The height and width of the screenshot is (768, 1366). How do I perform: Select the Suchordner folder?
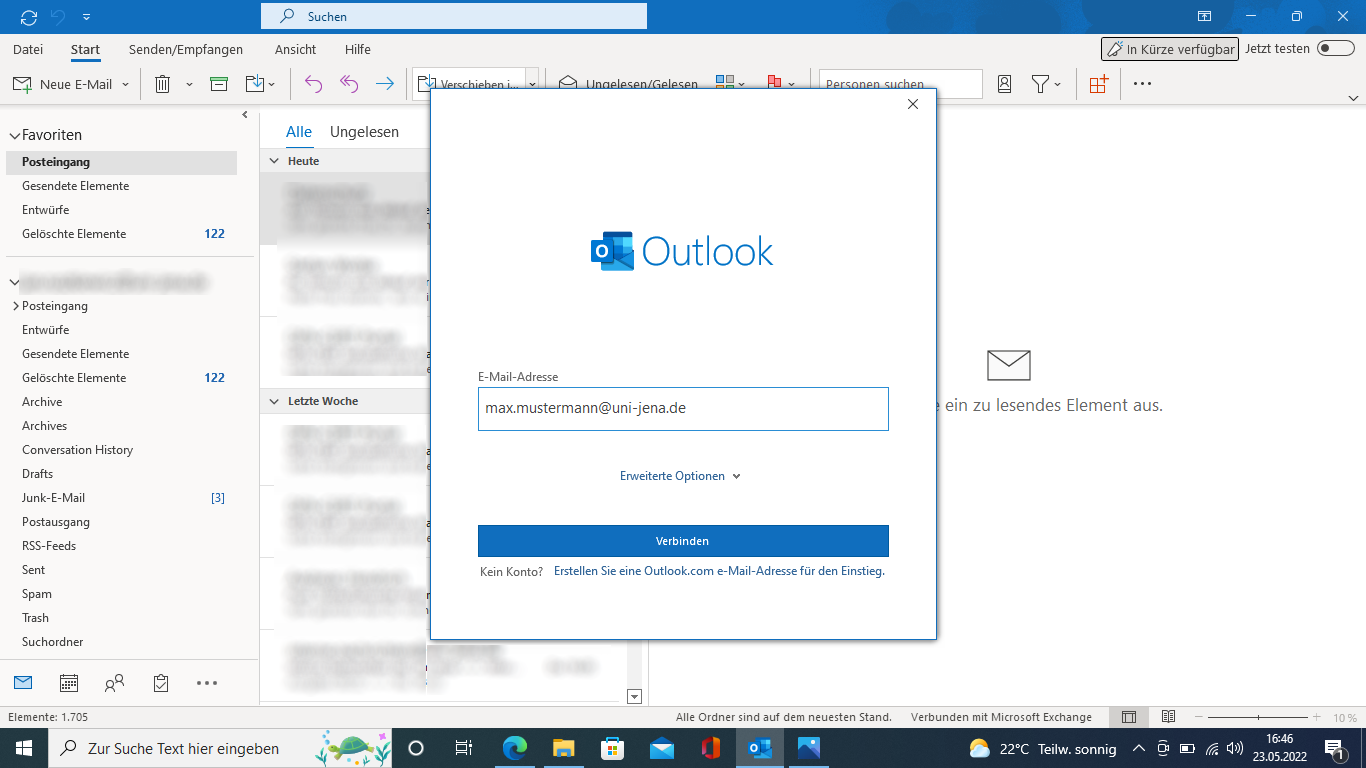coord(53,642)
